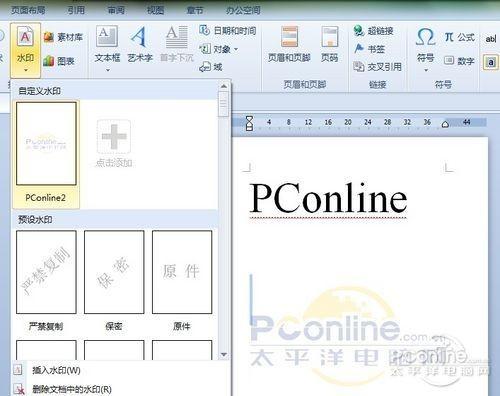Insert 艺术字 word art
500x396 pixels.
(x=140, y=45)
